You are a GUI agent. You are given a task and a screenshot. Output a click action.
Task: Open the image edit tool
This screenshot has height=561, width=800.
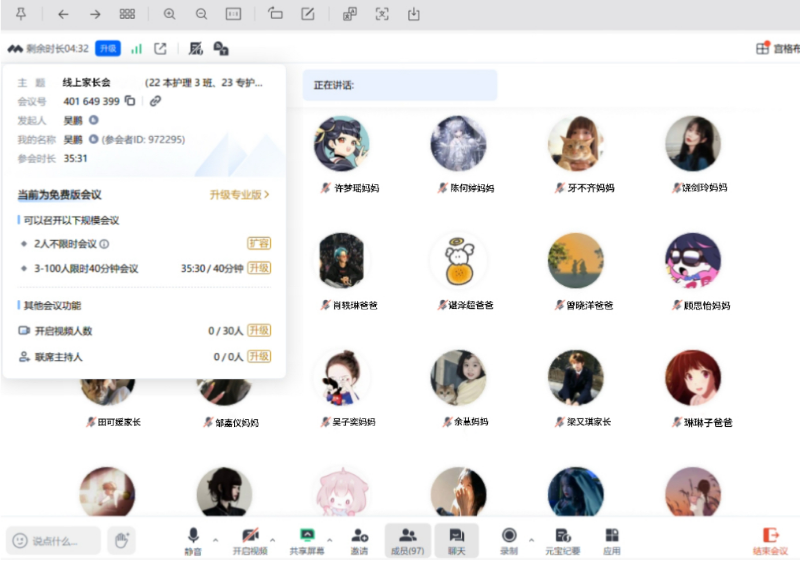(308, 14)
